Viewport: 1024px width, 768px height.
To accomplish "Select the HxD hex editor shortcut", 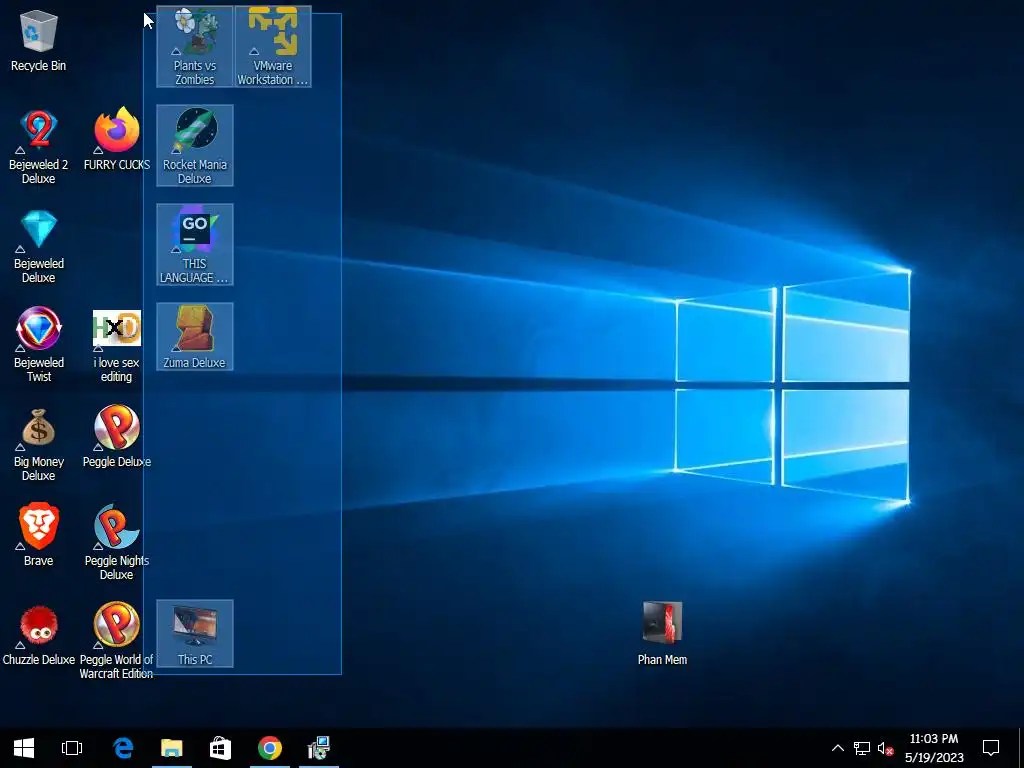I will (117, 345).
